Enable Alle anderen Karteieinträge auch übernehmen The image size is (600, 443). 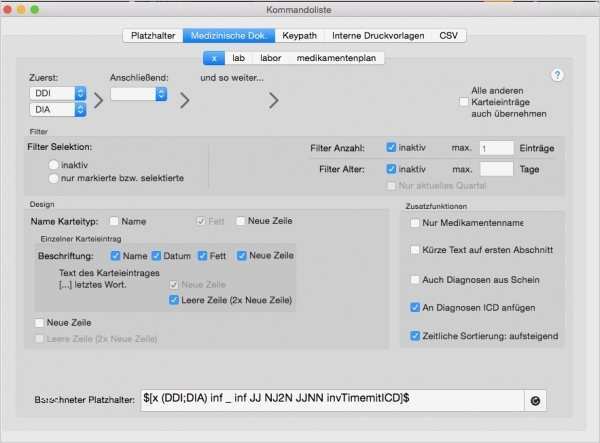[464, 102]
